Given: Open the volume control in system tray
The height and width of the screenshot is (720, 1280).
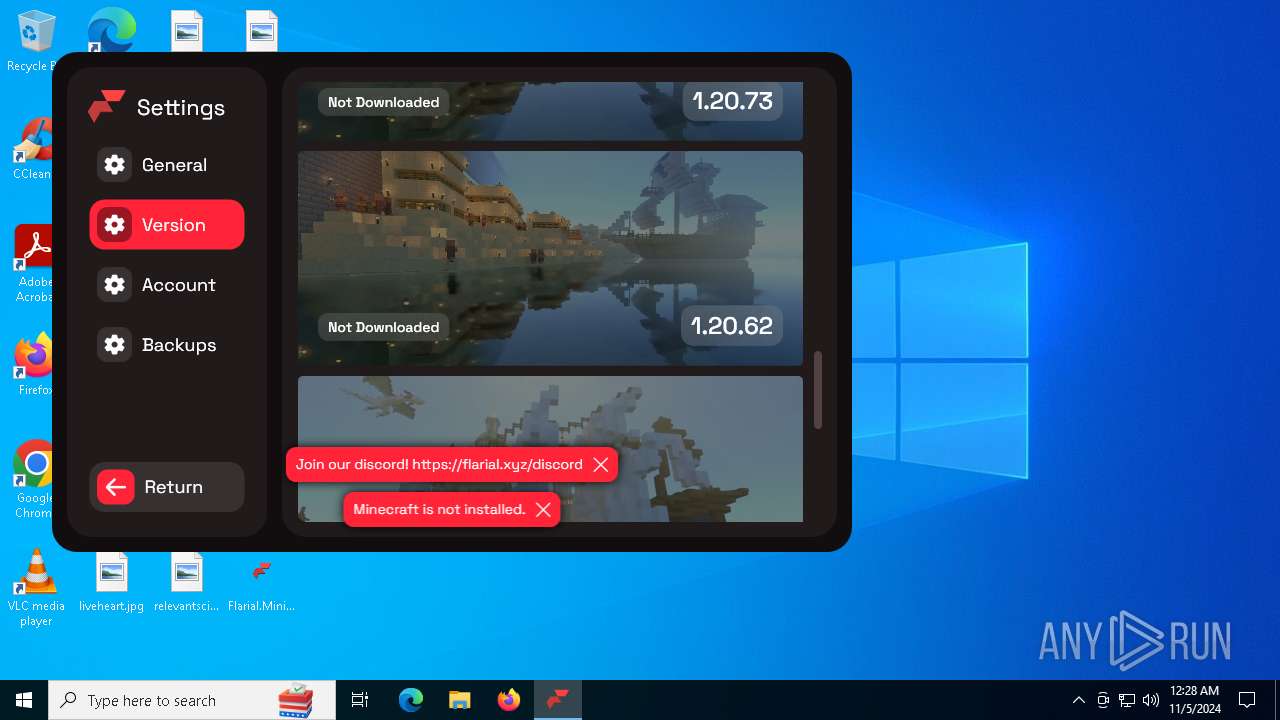Looking at the screenshot, I should coord(1151,700).
